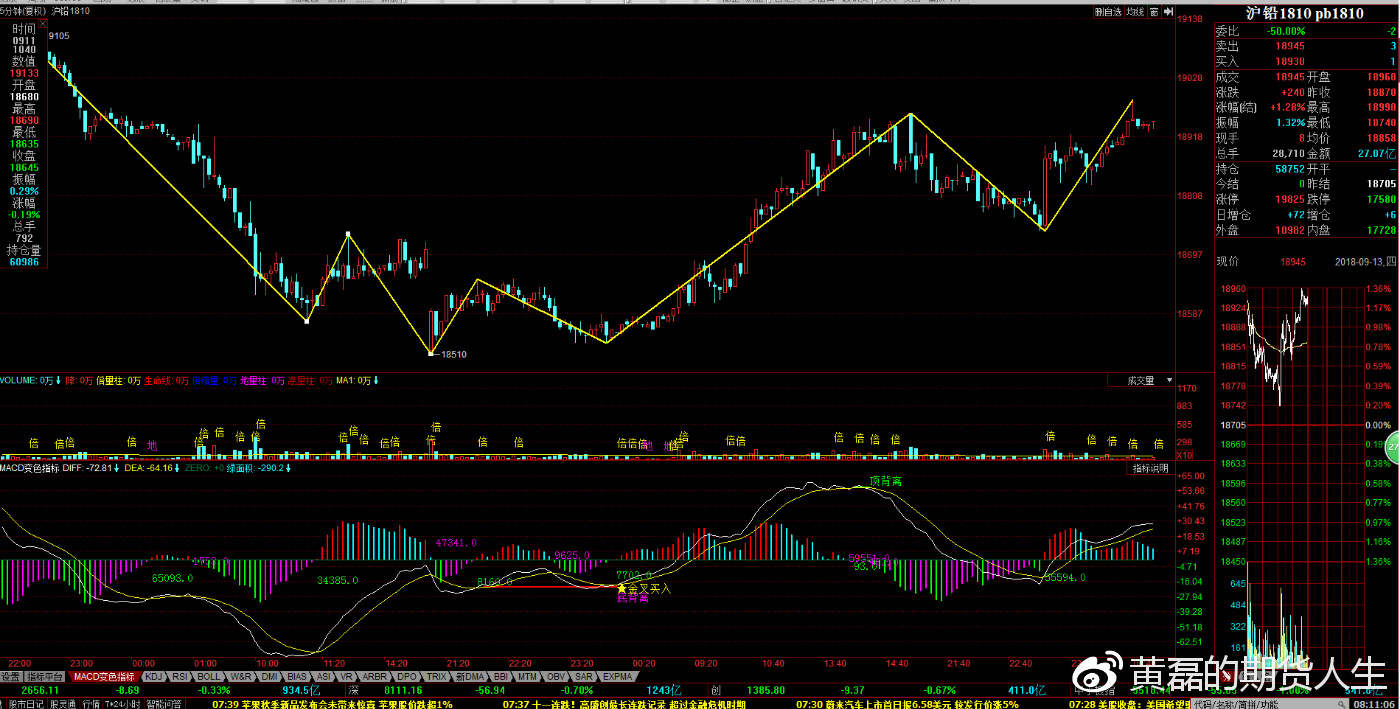
Task: Click the 顶背离 label on MACD chart
Action: click(x=885, y=482)
